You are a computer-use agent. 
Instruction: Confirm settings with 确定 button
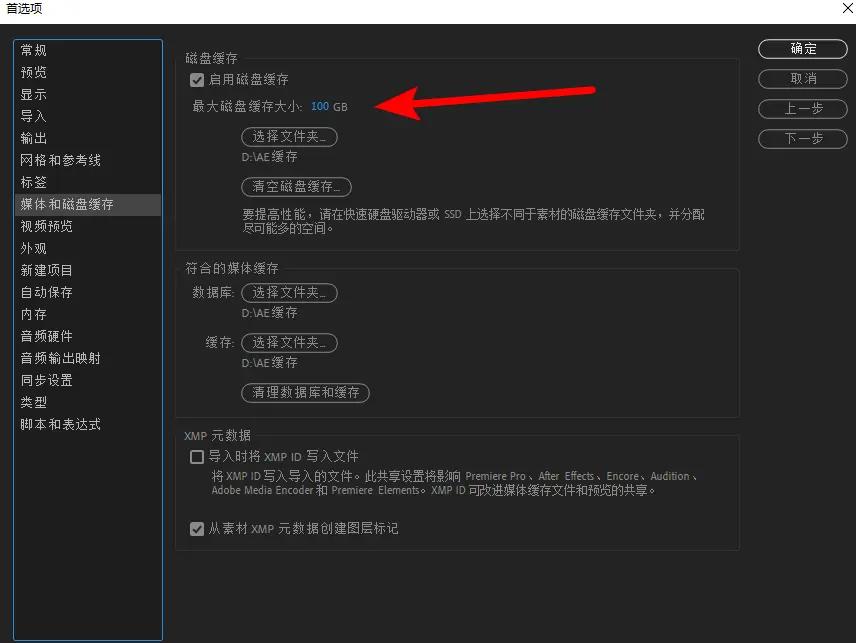802,49
